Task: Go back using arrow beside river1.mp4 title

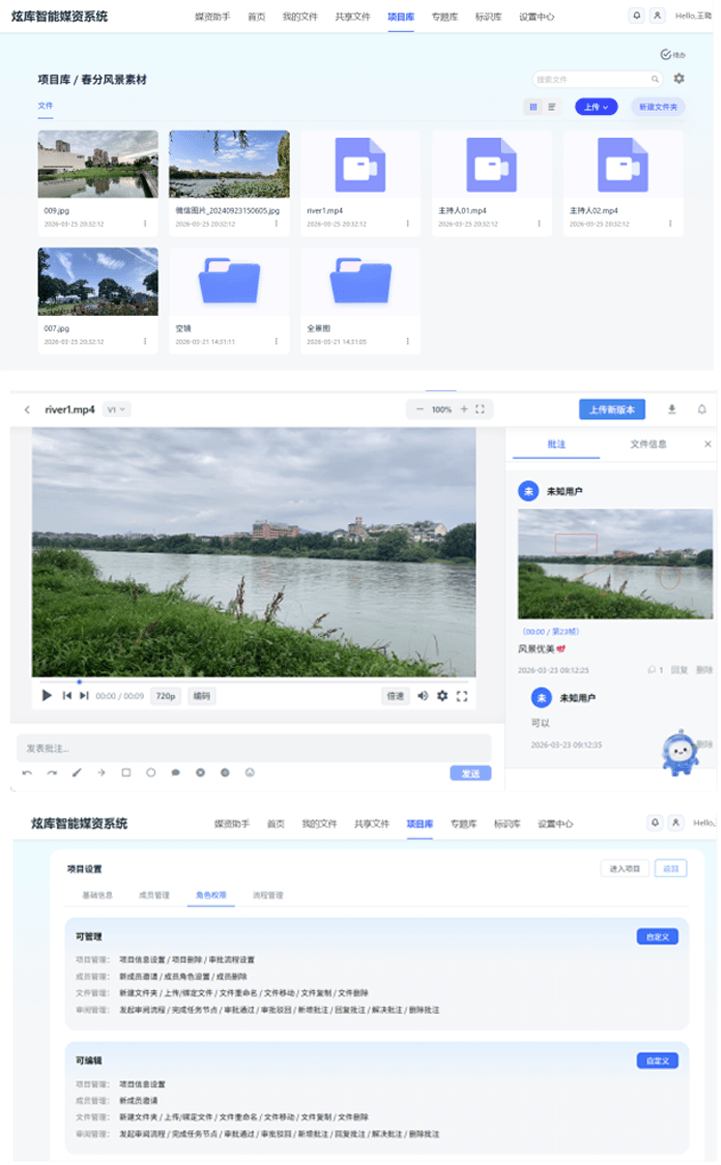Action: click(27, 409)
